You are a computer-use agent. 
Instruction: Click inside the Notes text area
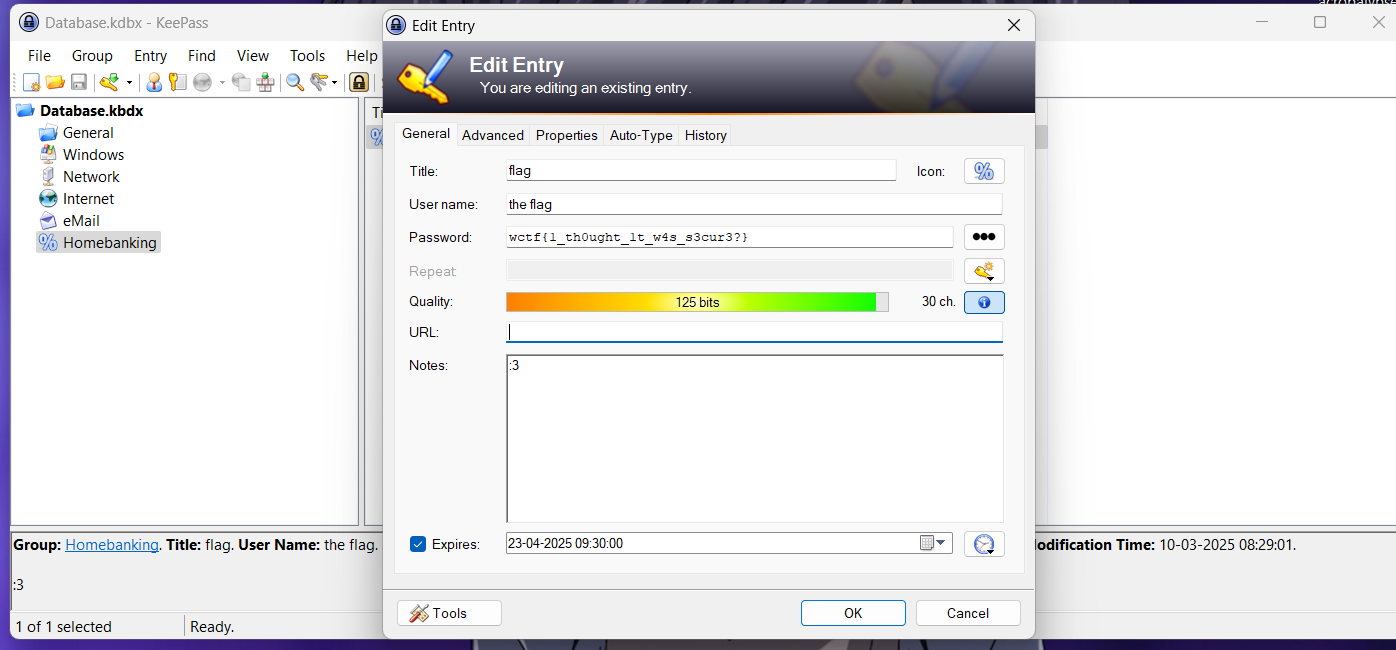(754, 438)
